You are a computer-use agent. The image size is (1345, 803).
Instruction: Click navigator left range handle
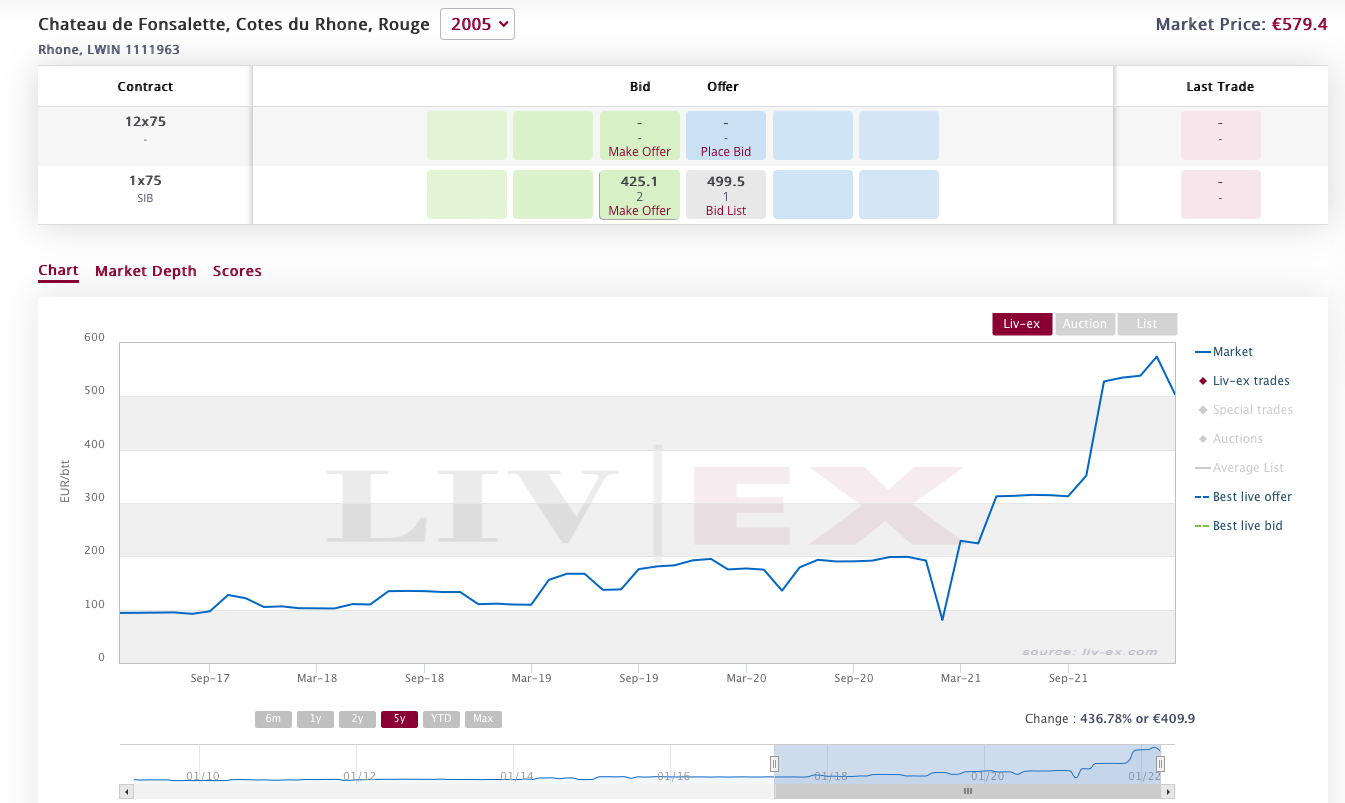click(774, 764)
